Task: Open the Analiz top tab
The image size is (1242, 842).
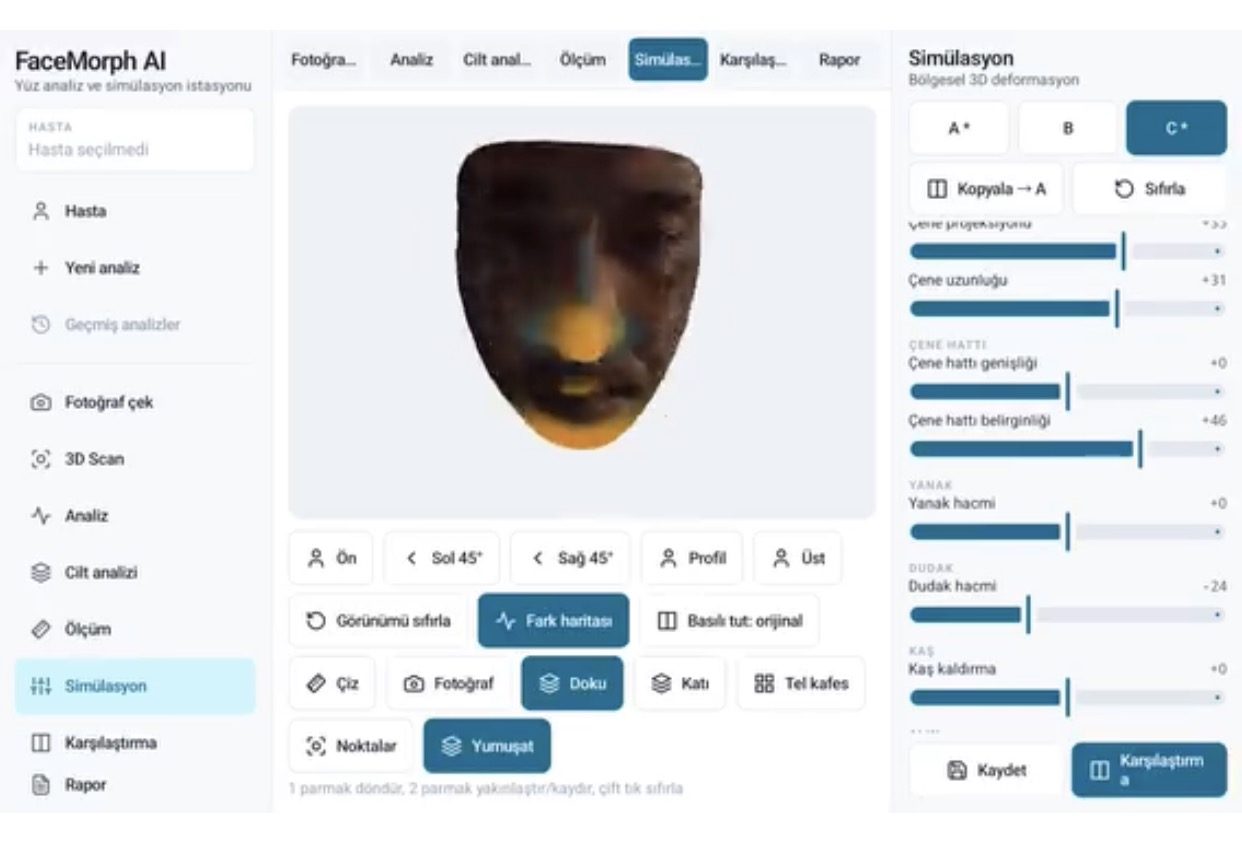Action: point(411,60)
